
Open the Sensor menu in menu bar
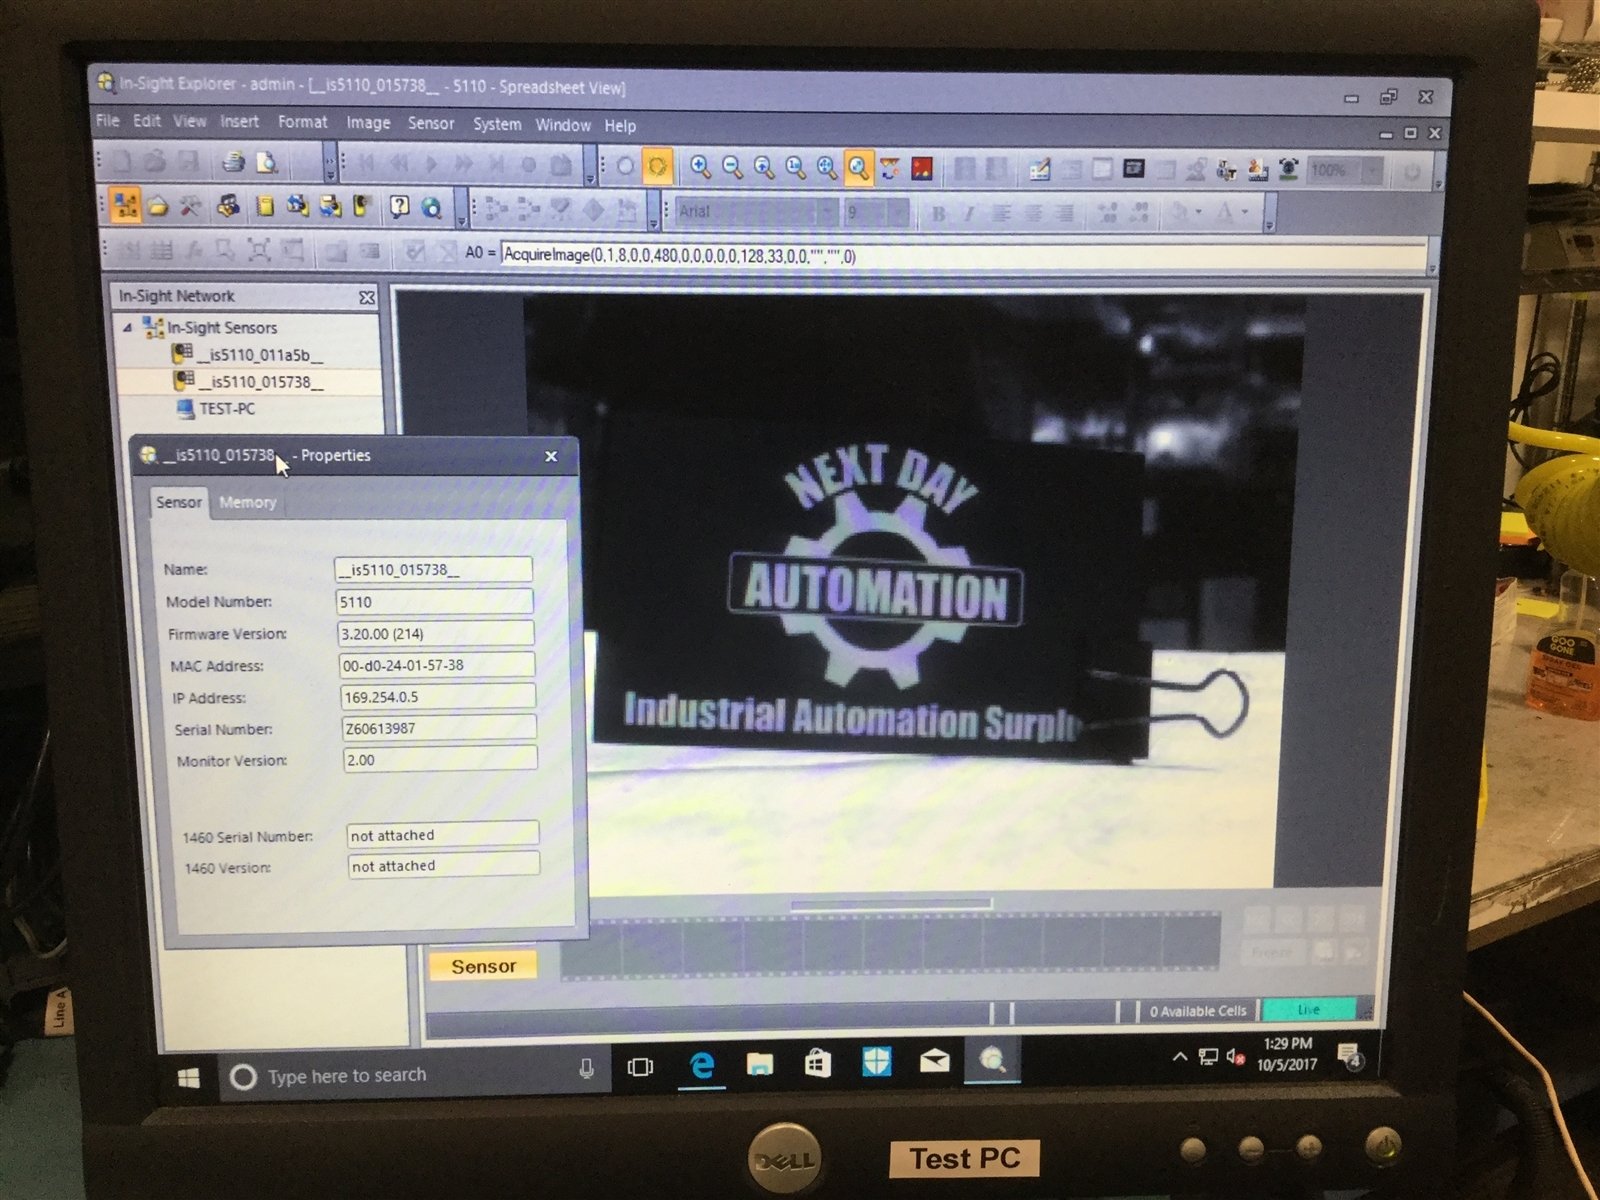click(430, 123)
